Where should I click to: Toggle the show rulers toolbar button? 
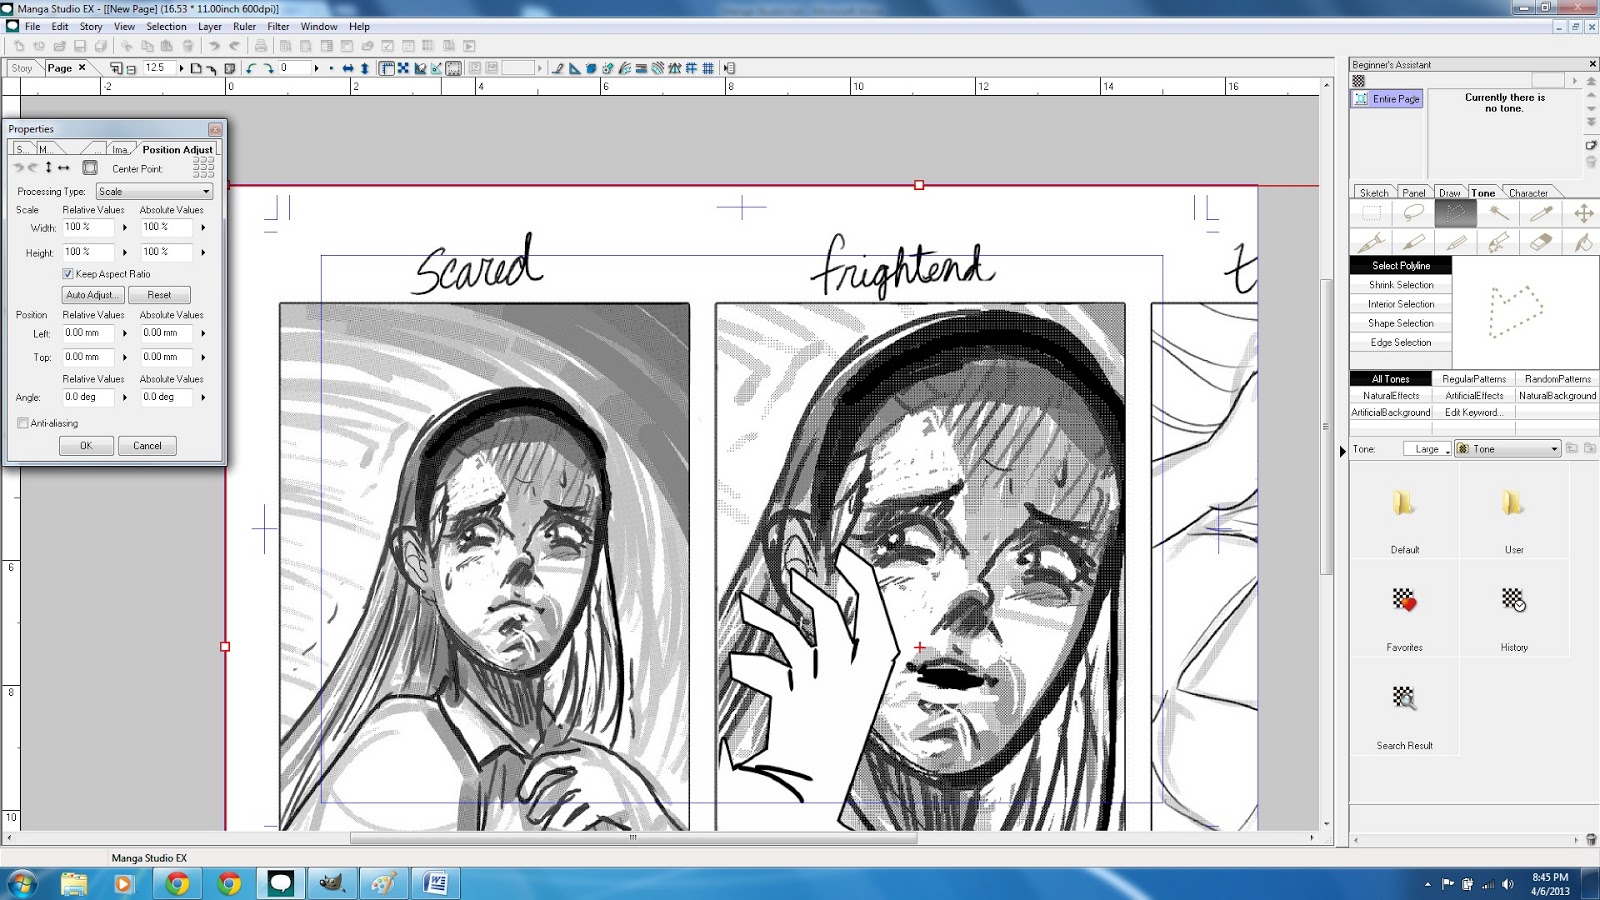tap(386, 68)
